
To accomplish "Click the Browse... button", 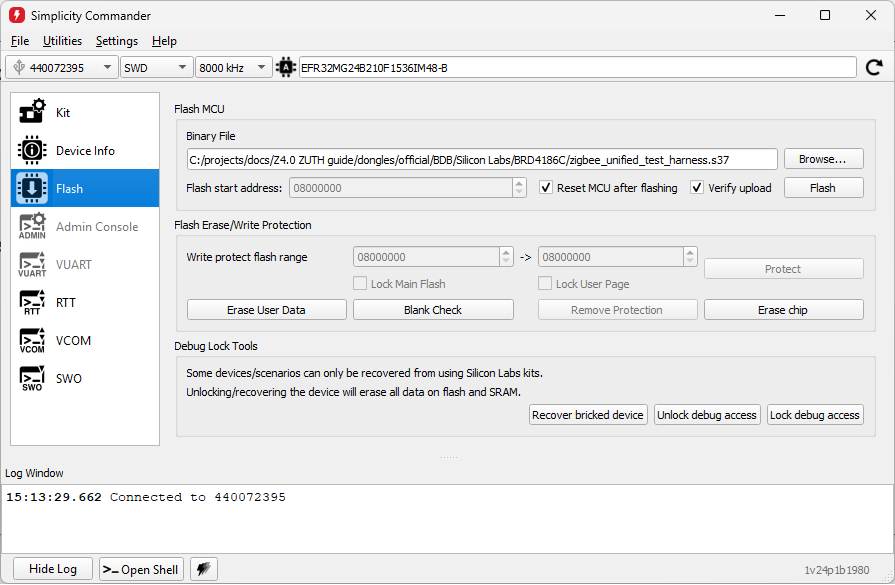I will click(823, 159).
